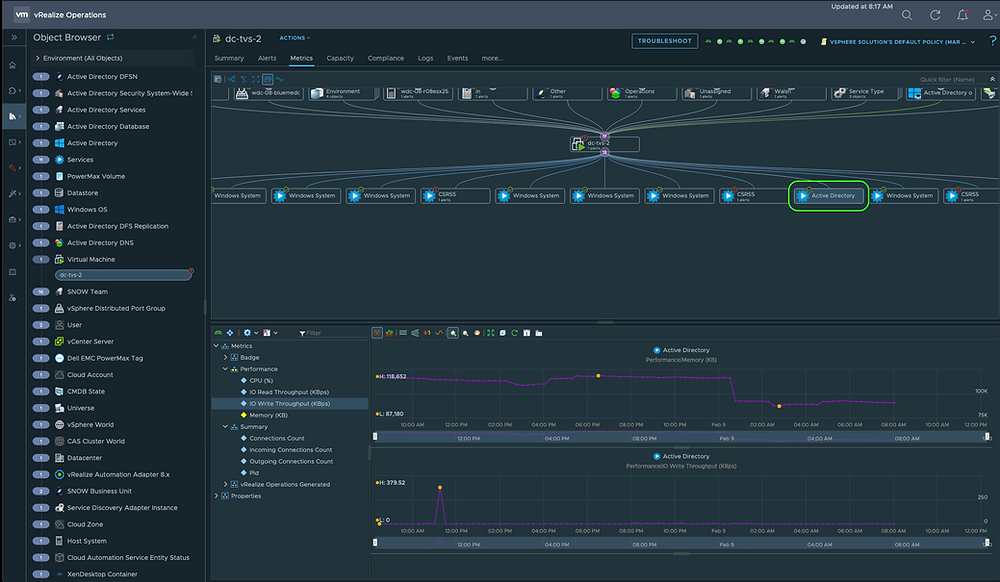This screenshot has height=582, width=1000.
Task: Open the help question mark icon
Action: (992, 41)
